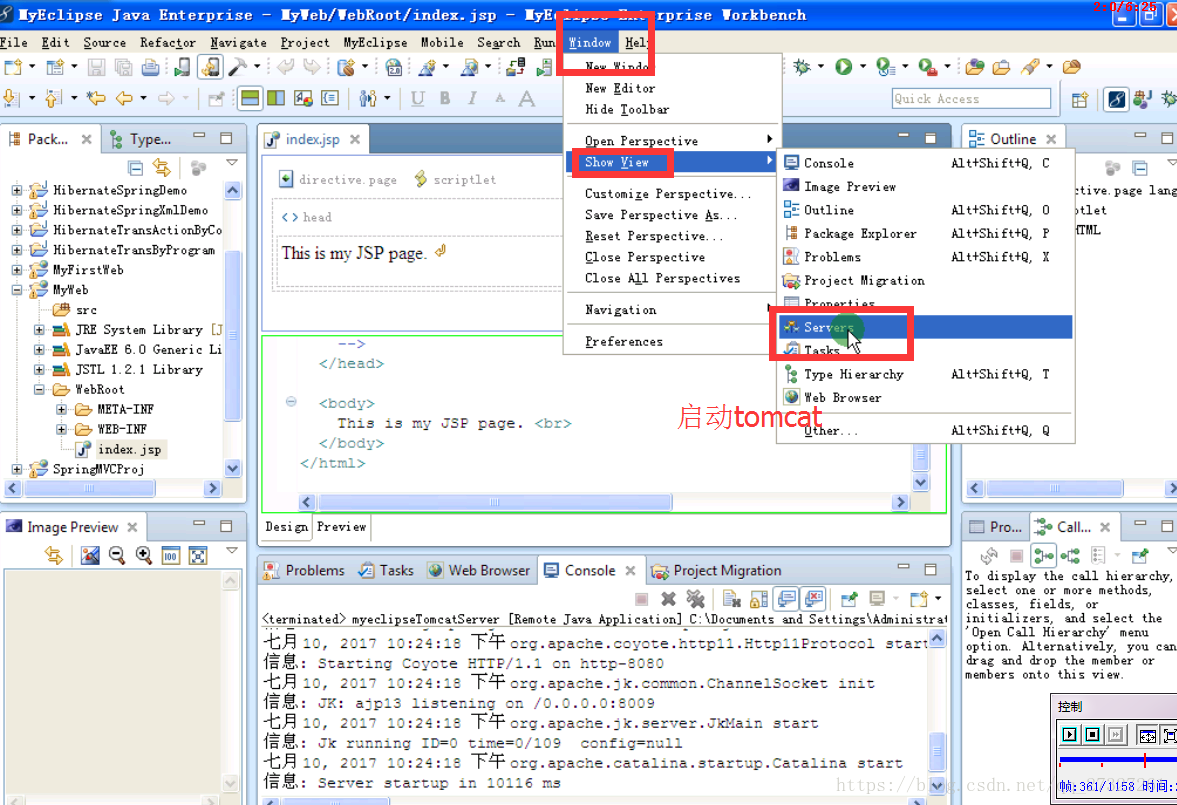Click fit-to-window icon in Image Preview
The height and width of the screenshot is (805, 1177).
197,556
